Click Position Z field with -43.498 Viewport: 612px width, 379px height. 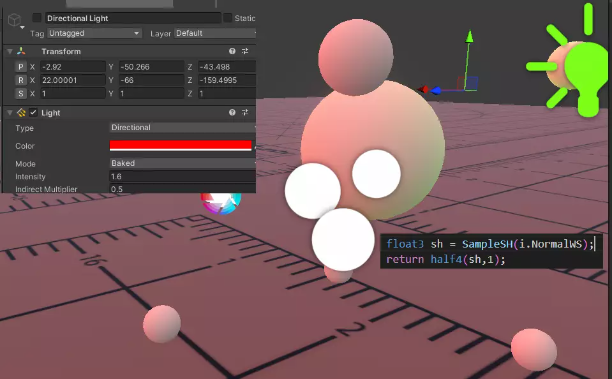click(227, 67)
